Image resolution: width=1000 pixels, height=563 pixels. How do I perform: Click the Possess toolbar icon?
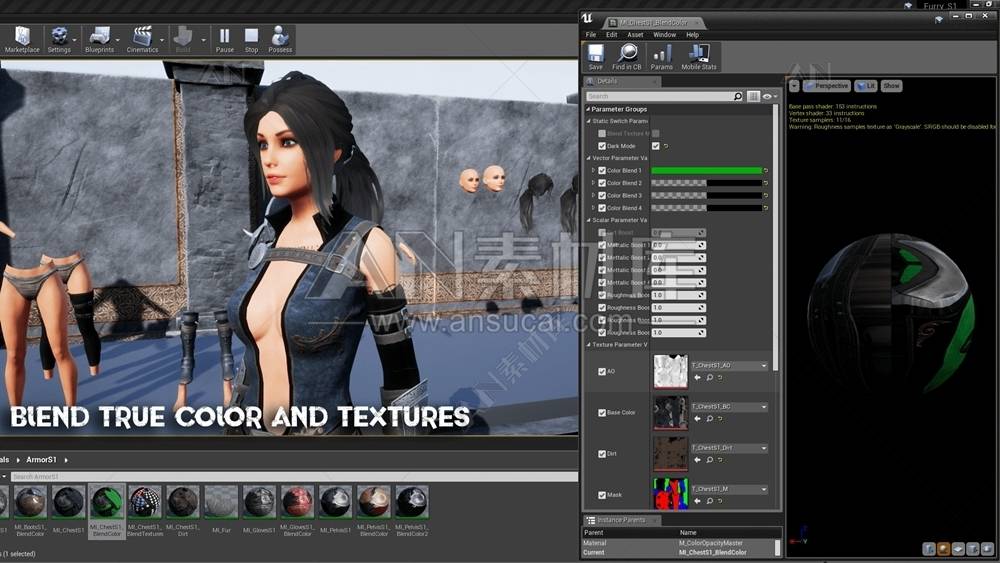coord(280,39)
